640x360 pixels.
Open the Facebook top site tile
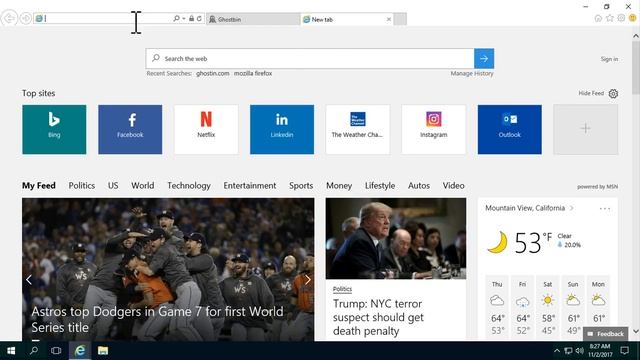point(130,129)
